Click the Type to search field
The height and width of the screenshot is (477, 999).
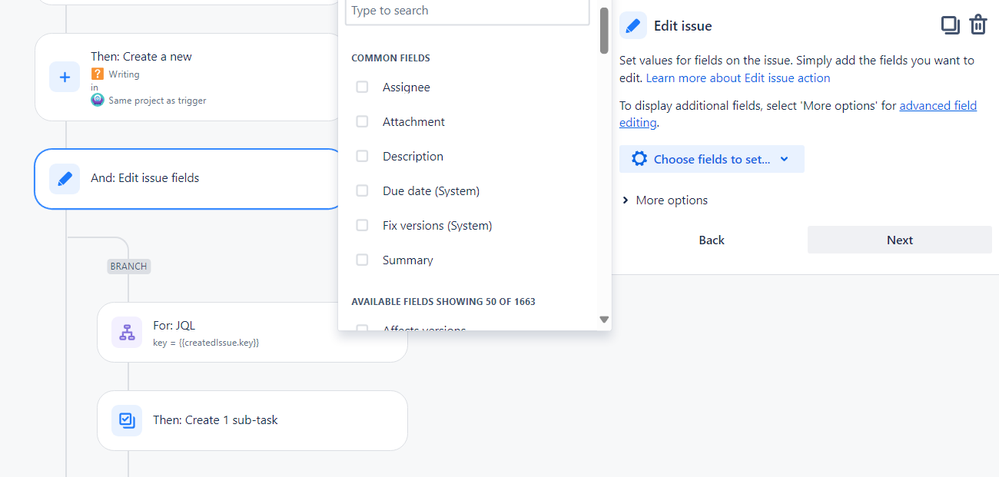(467, 11)
